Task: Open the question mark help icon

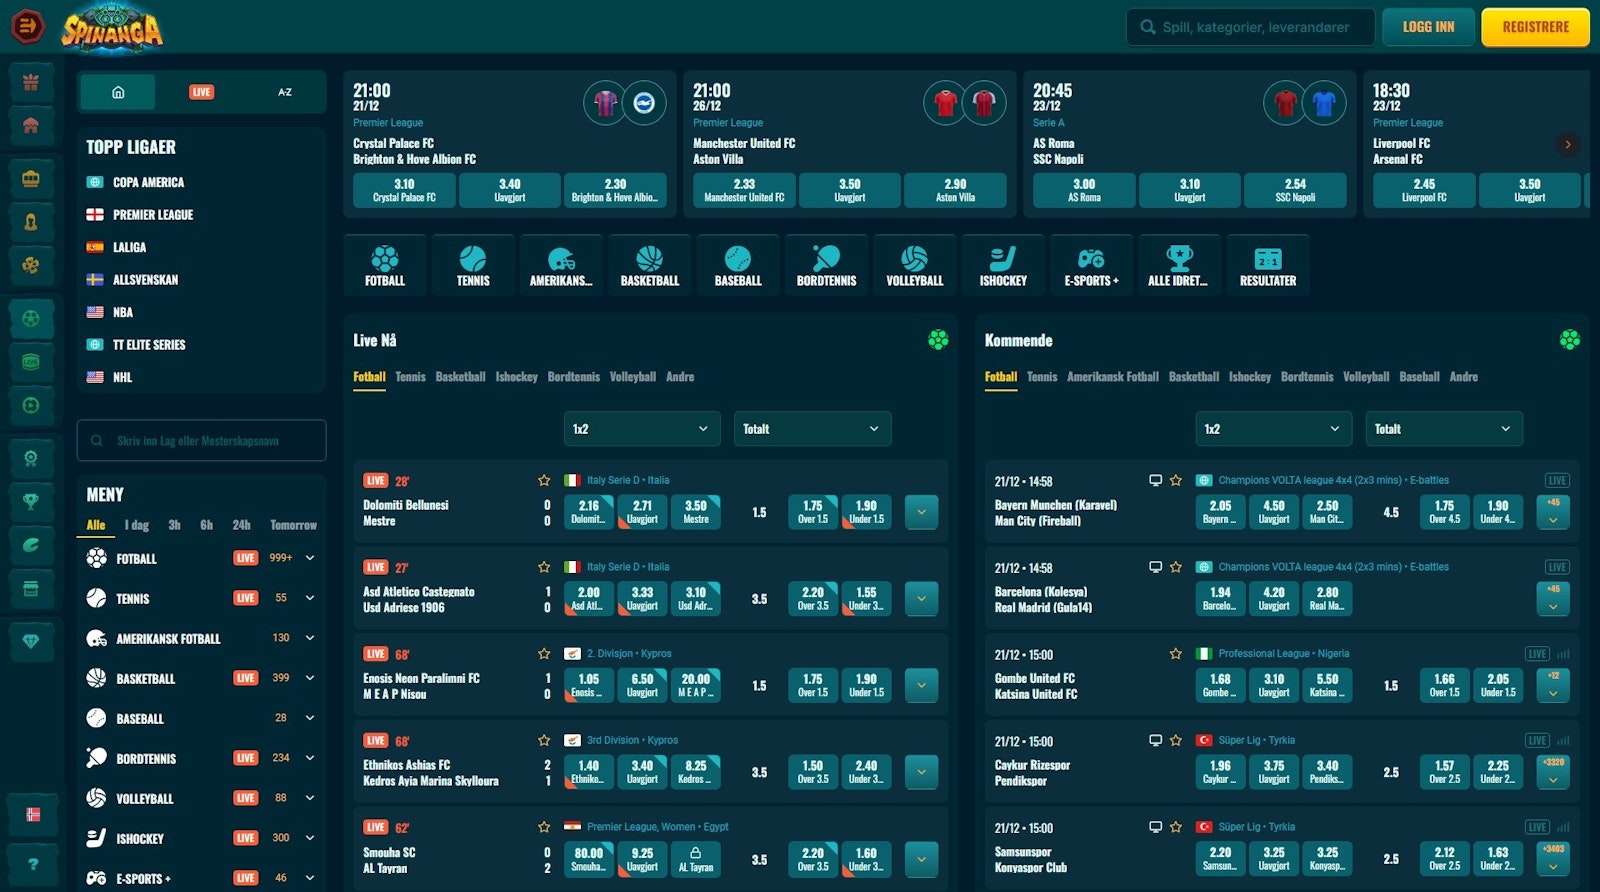Action: coord(33,863)
